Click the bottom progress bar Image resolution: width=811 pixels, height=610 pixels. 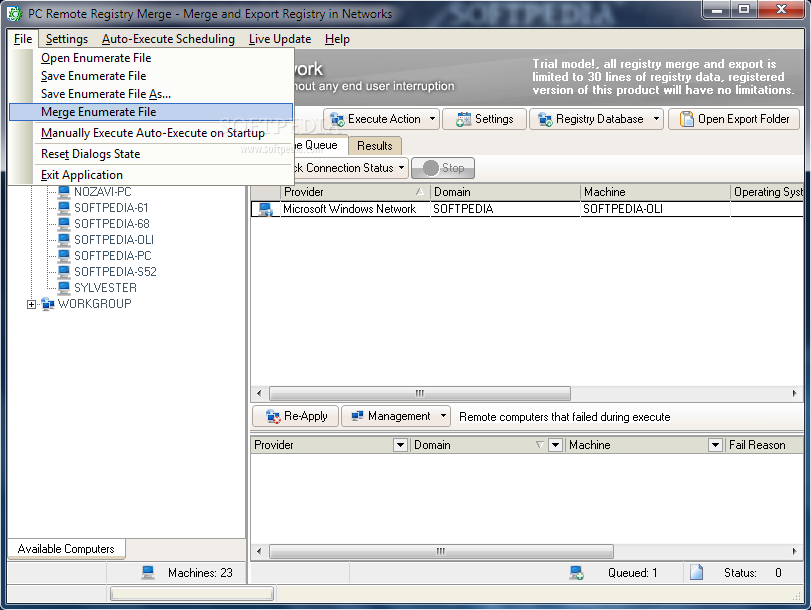coord(192,593)
